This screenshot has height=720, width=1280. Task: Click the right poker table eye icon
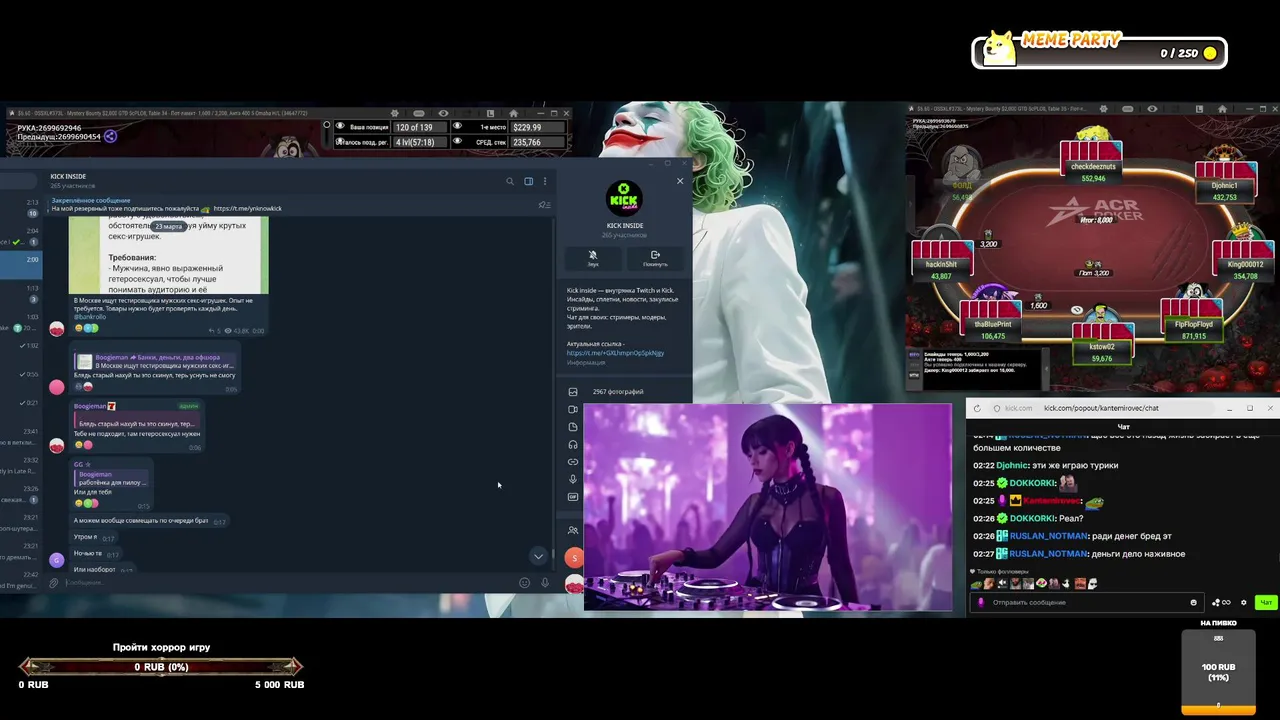click(x=1152, y=108)
